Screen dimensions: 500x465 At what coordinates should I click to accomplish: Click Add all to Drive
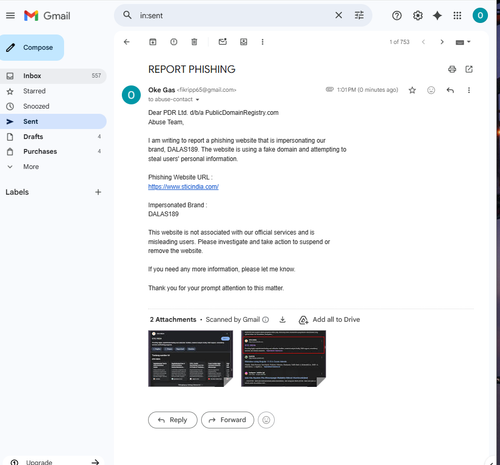pos(329,320)
